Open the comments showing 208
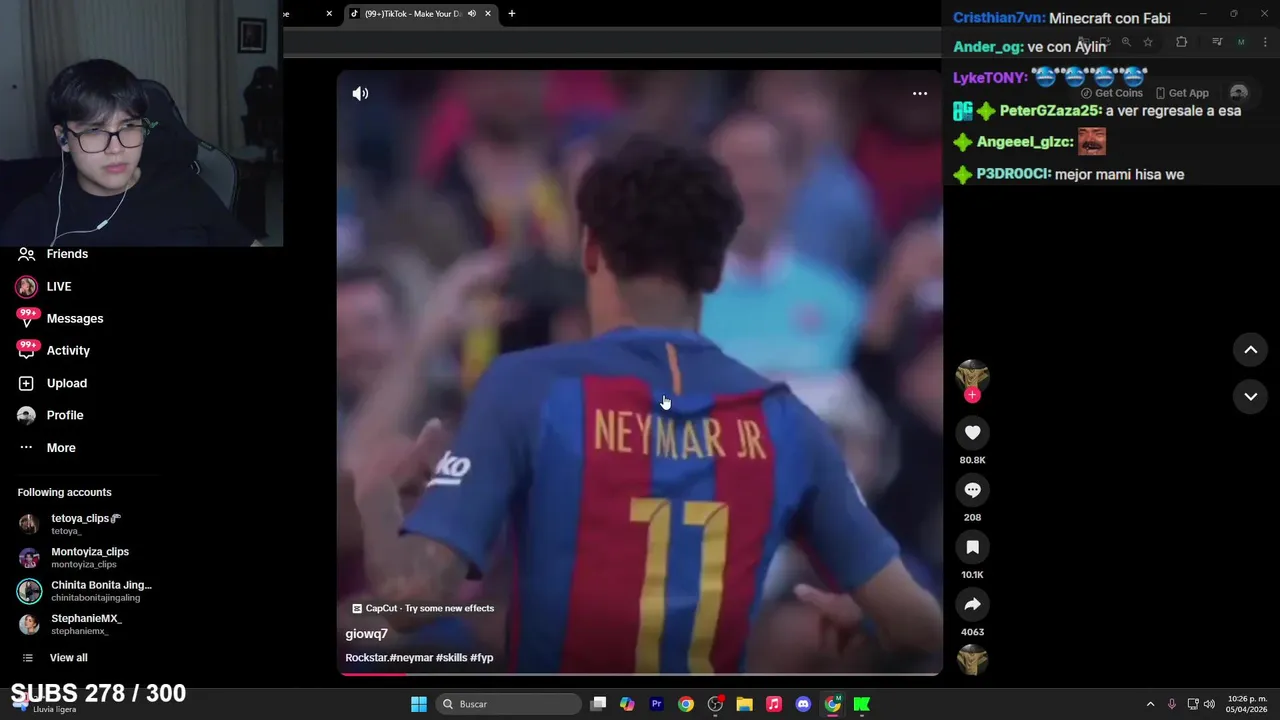Viewport: 1280px width, 720px height. [972, 490]
